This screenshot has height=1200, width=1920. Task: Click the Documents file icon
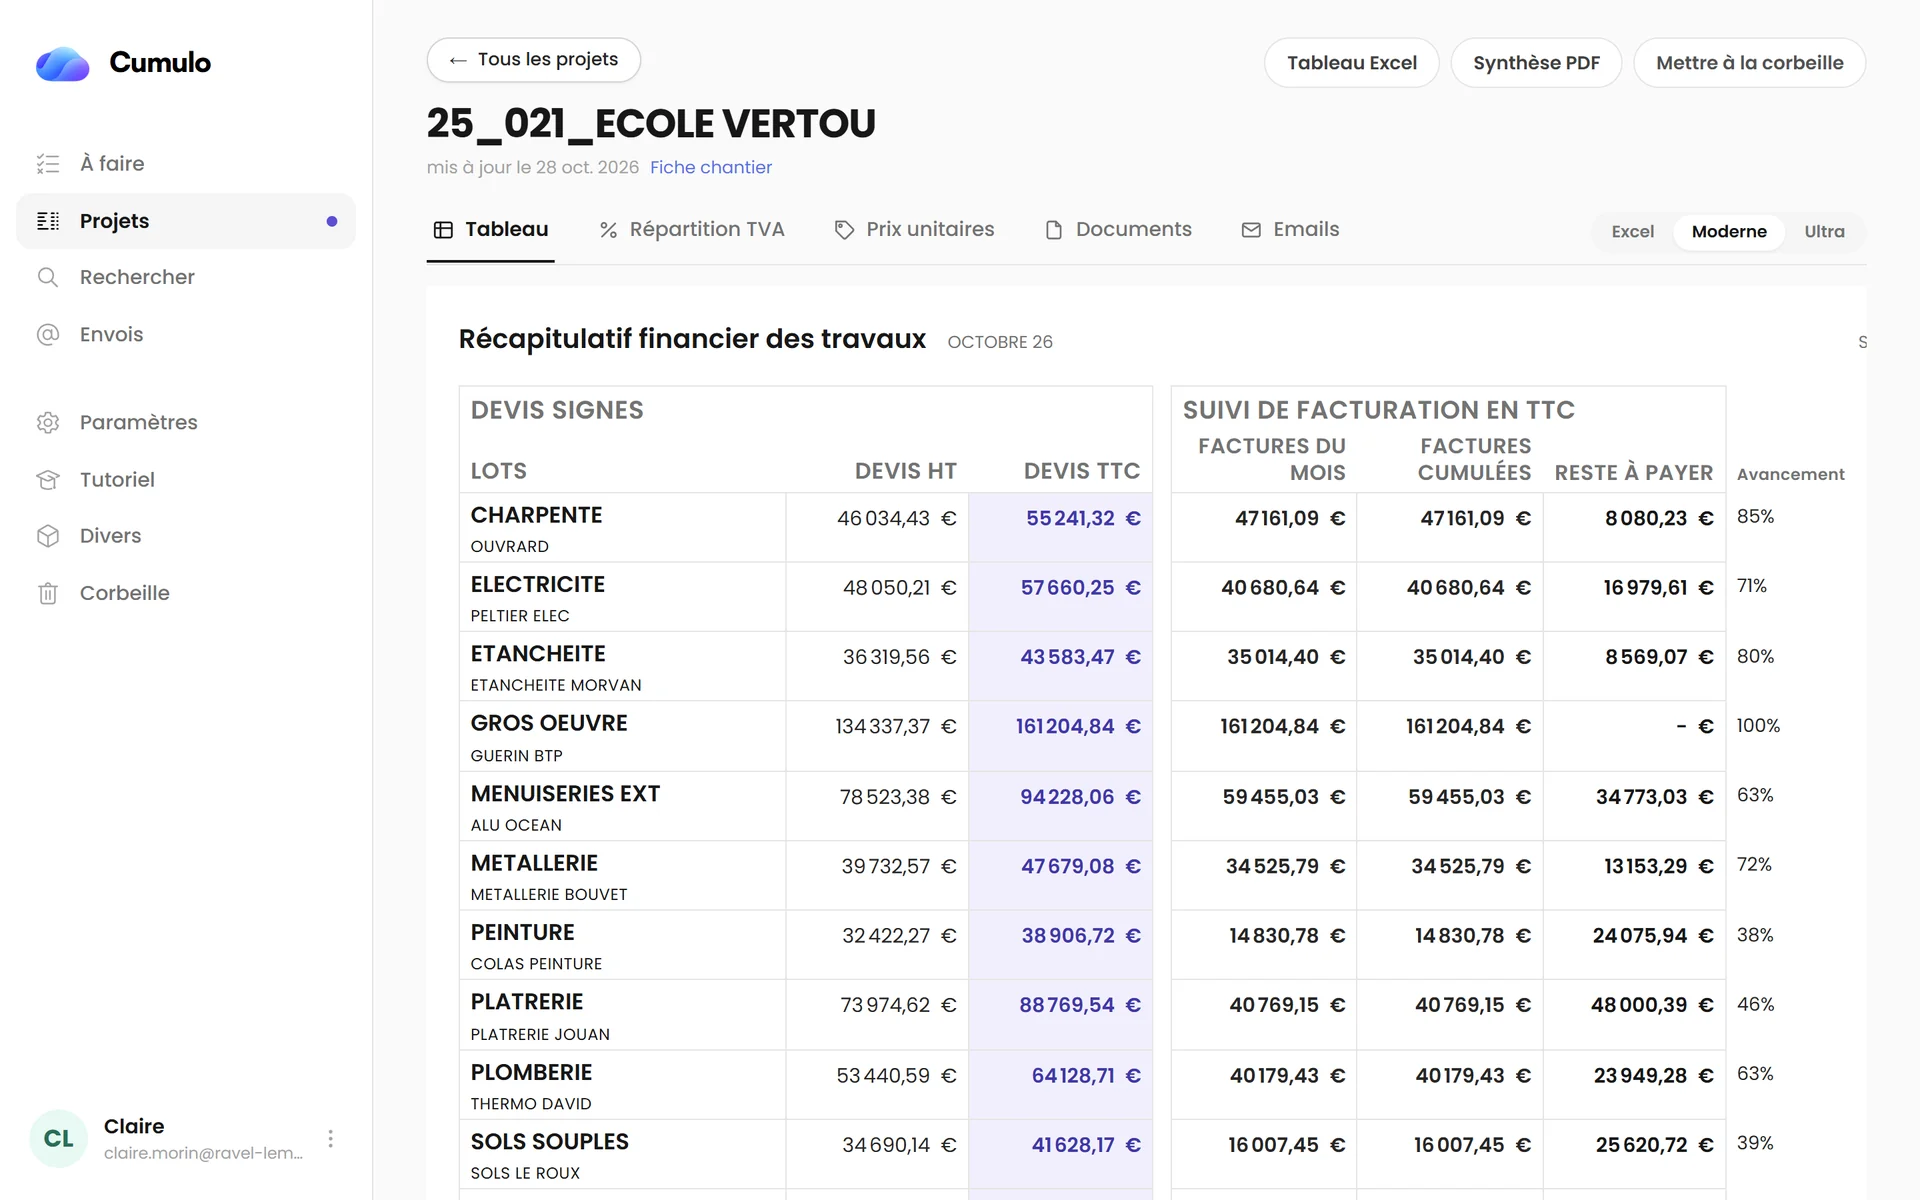point(1054,230)
